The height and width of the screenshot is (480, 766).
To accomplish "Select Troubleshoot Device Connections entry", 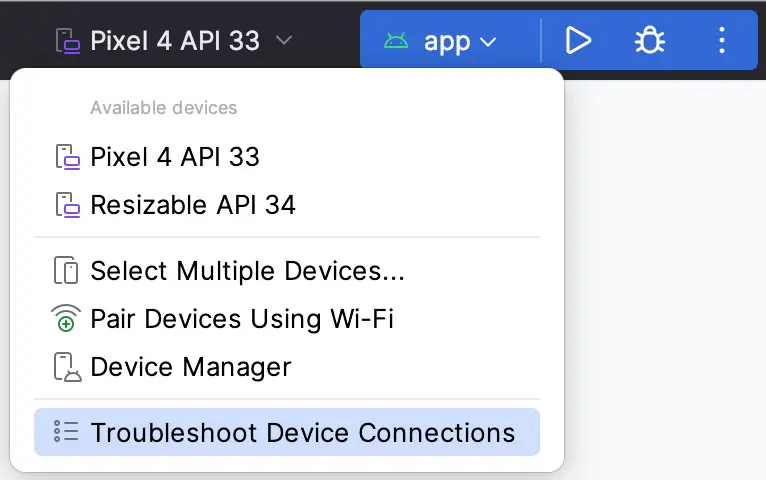I will pyautogui.click(x=287, y=432).
